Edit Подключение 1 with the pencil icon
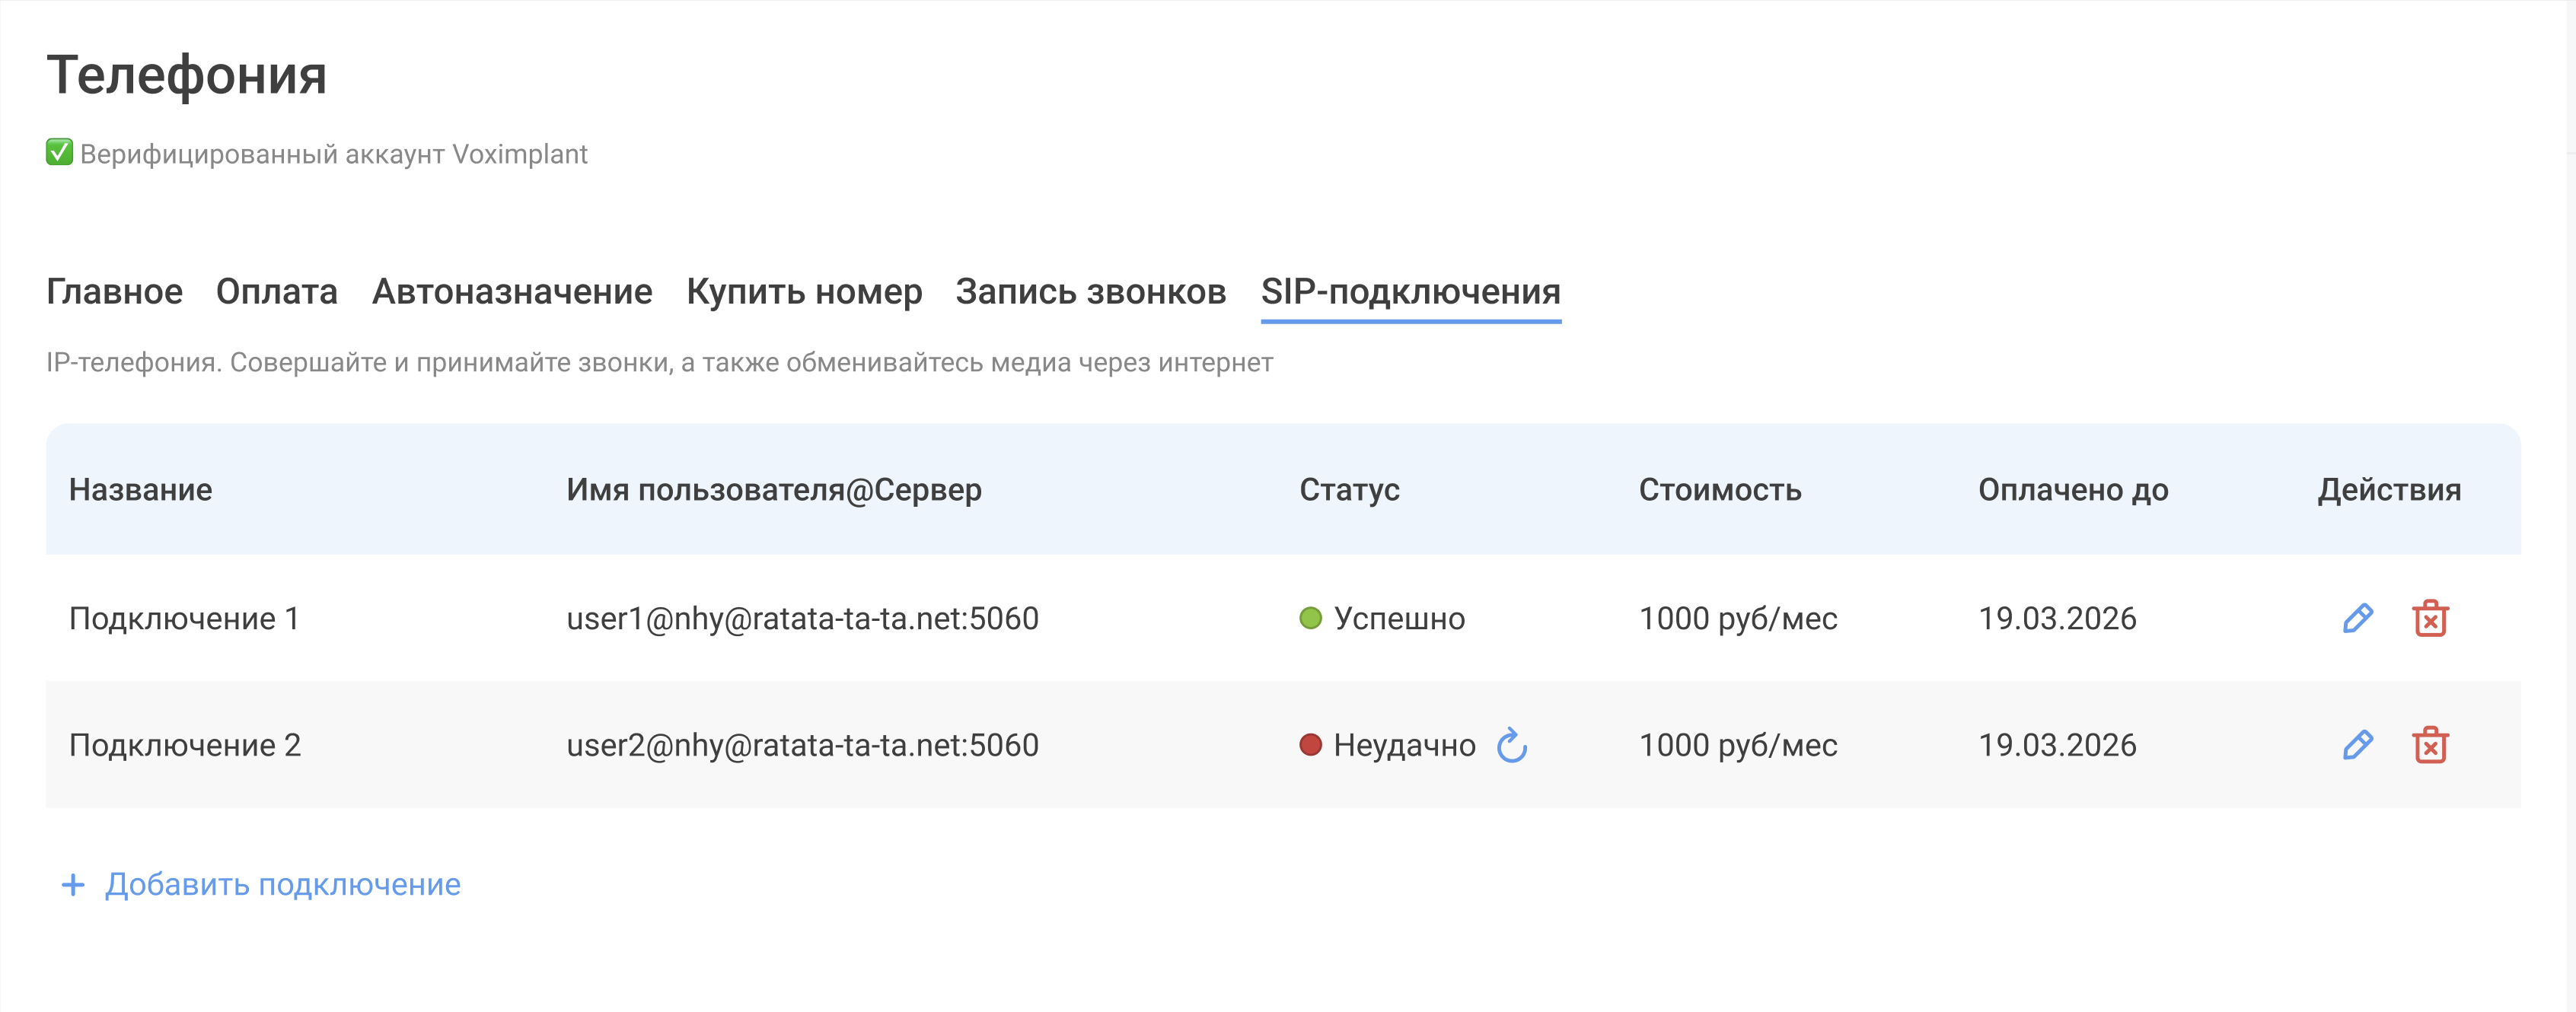The image size is (2576, 1012). click(2357, 618)
